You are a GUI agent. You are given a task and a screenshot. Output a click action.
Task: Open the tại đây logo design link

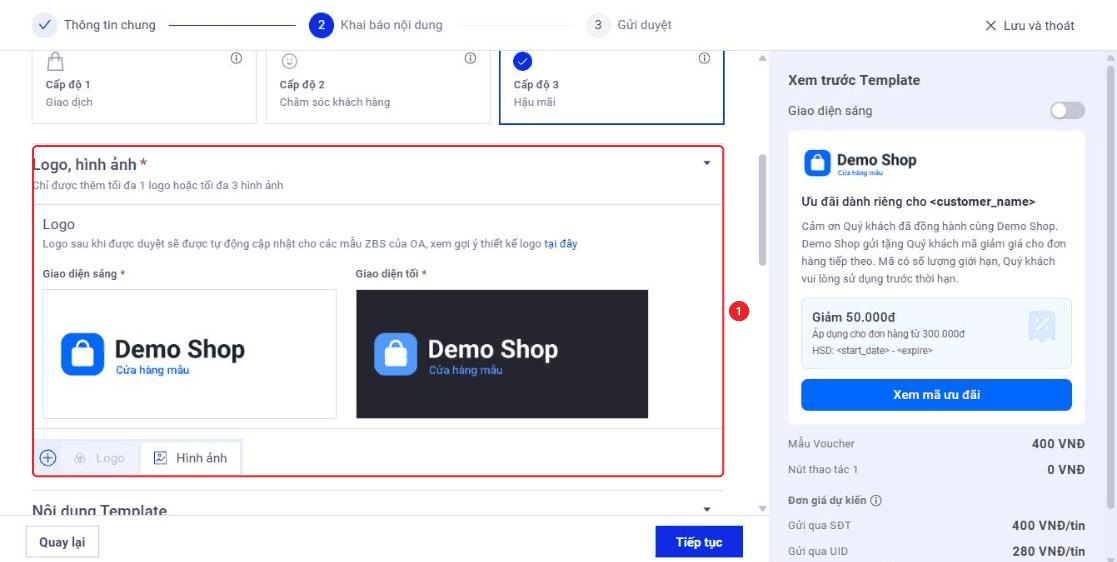(561, 244)
